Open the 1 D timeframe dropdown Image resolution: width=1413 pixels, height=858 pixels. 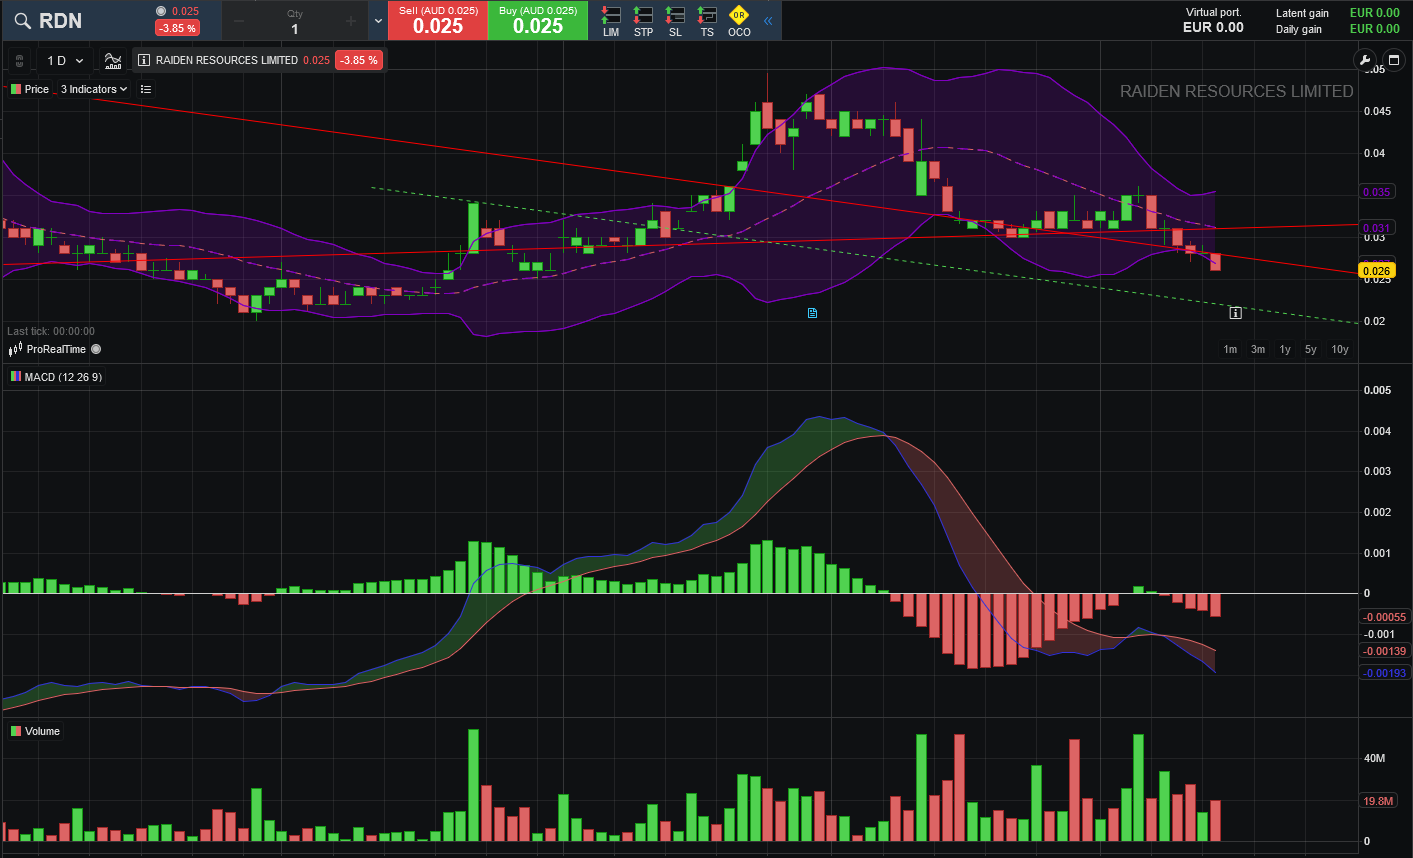pyautogui.click(x=66, y=61)
